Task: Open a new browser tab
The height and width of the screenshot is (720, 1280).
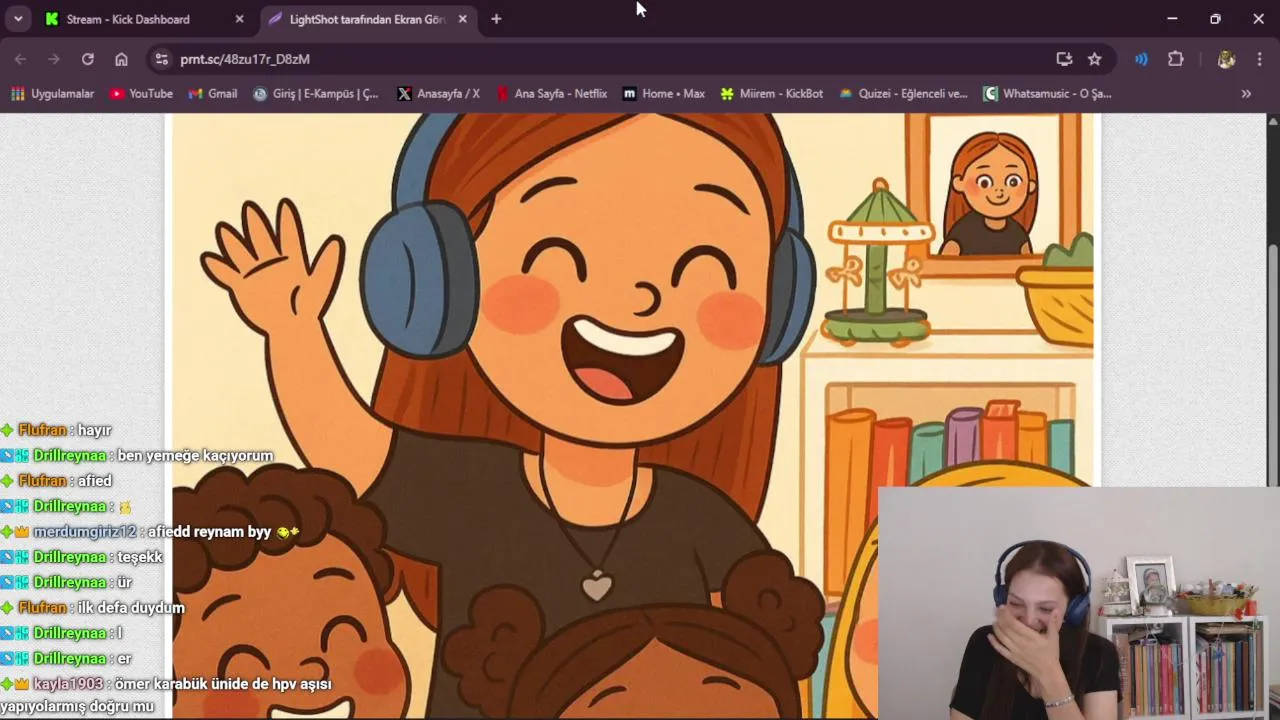Action: (x=496, y=19)
